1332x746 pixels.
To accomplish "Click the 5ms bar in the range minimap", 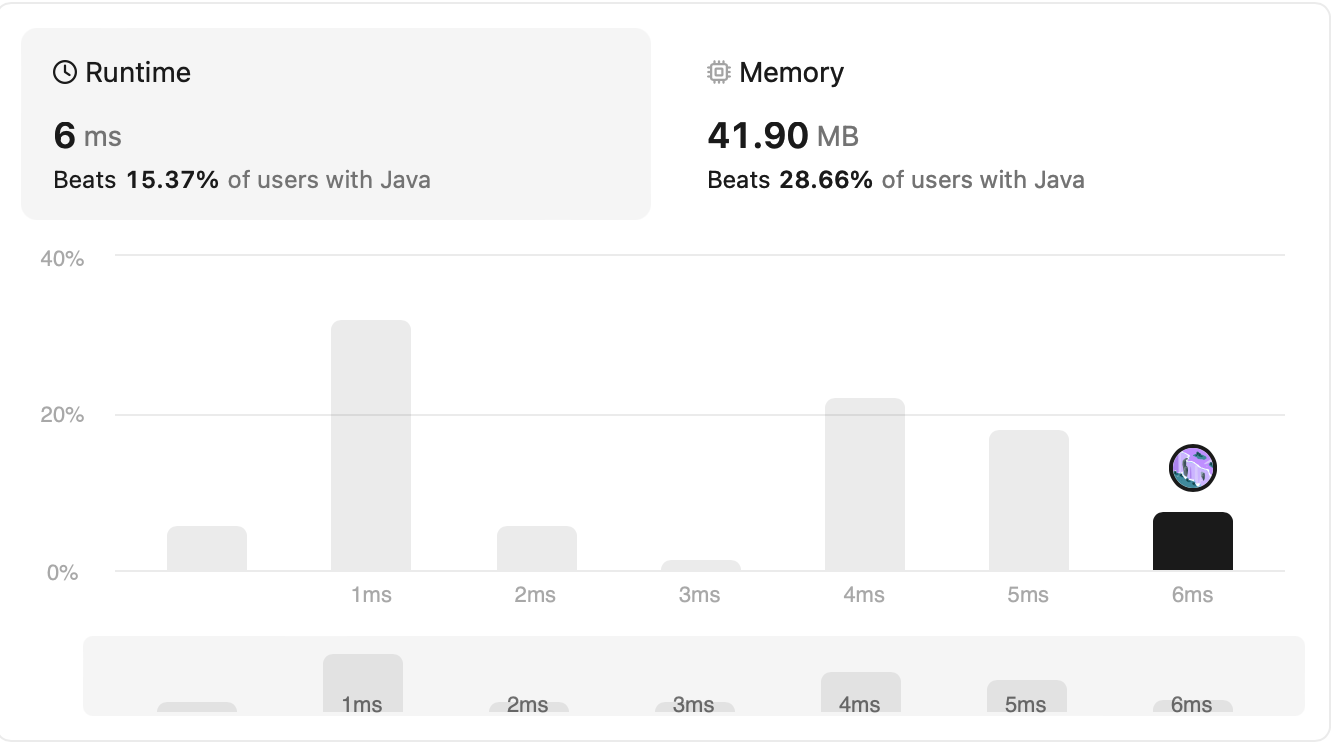I will click(x=1027, y=696).
